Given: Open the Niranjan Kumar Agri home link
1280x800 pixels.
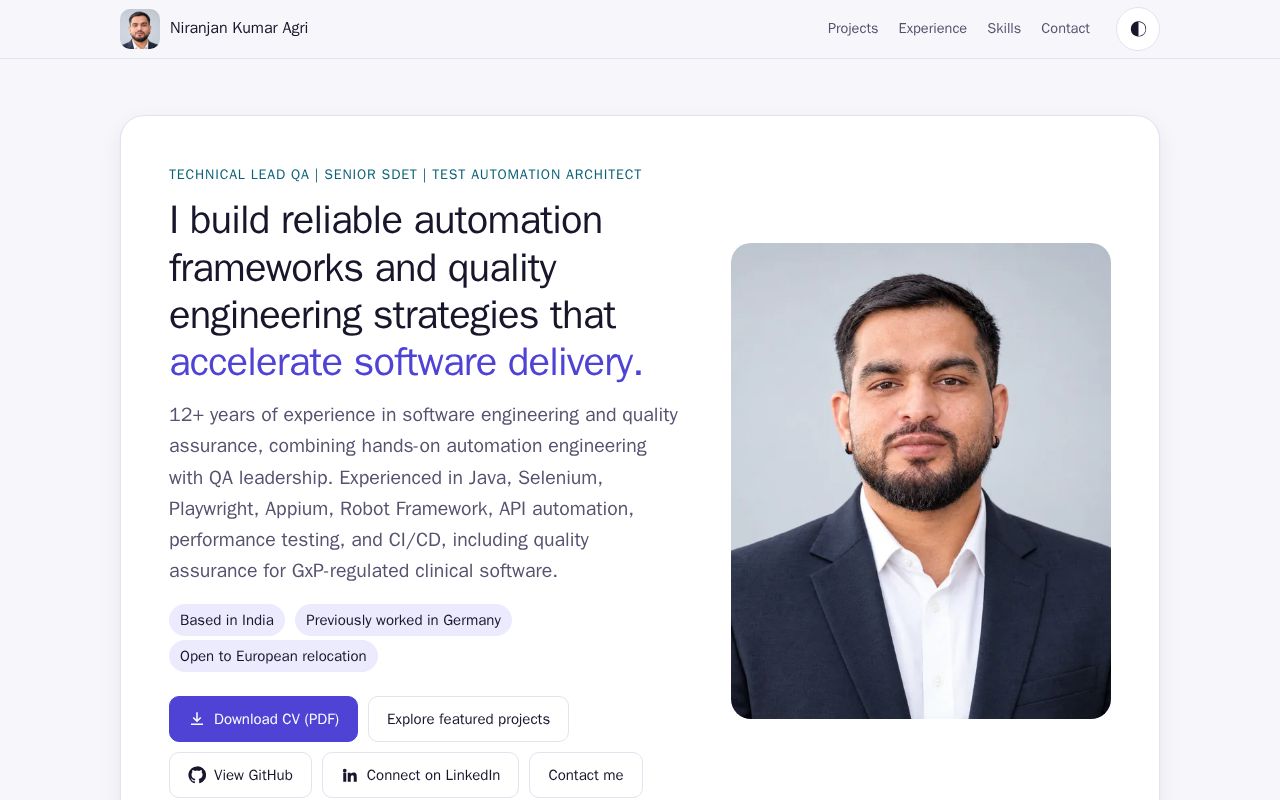Looking at the screenshot, I should tap(214, 29).
